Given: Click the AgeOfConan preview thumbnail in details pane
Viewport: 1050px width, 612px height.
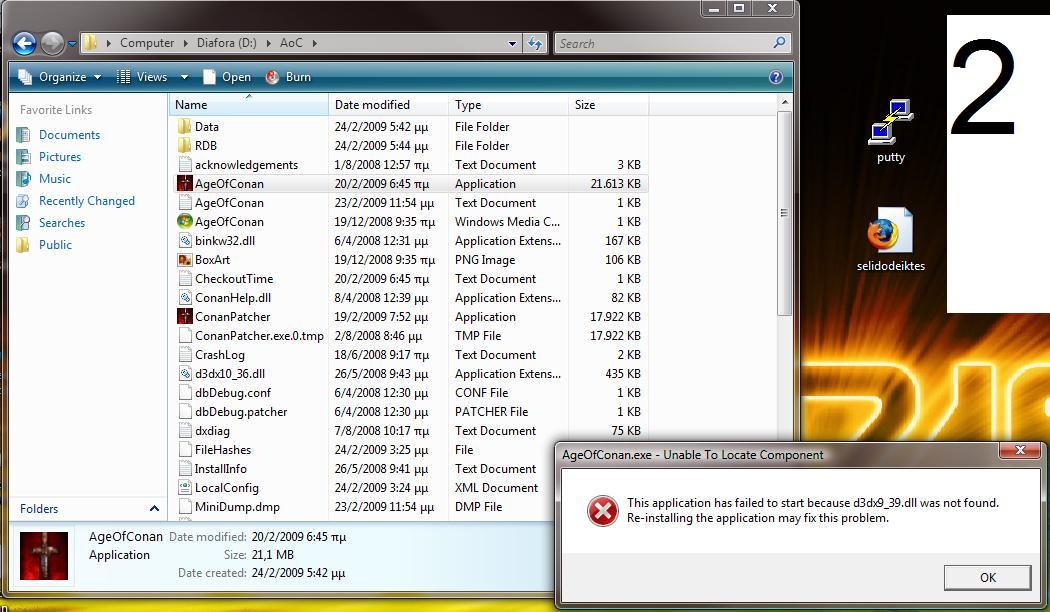Looking at the screenshot, I should (x=44, y=556).
